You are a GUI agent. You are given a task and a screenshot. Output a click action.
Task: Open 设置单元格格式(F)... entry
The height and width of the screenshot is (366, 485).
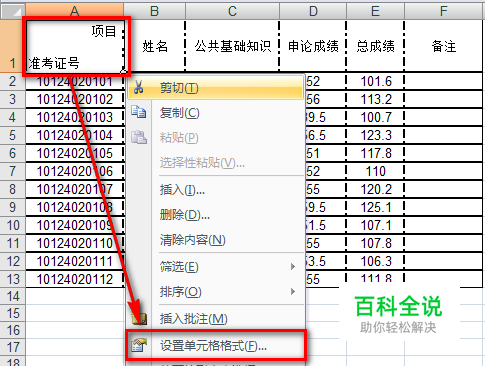coord(216,346)
